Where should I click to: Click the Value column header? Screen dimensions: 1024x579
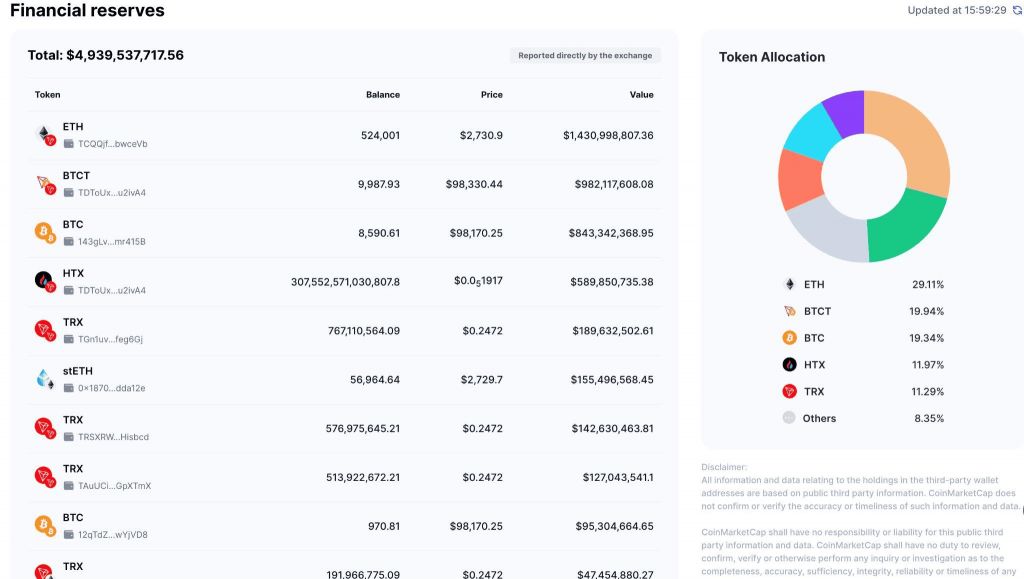pos(641,95)
